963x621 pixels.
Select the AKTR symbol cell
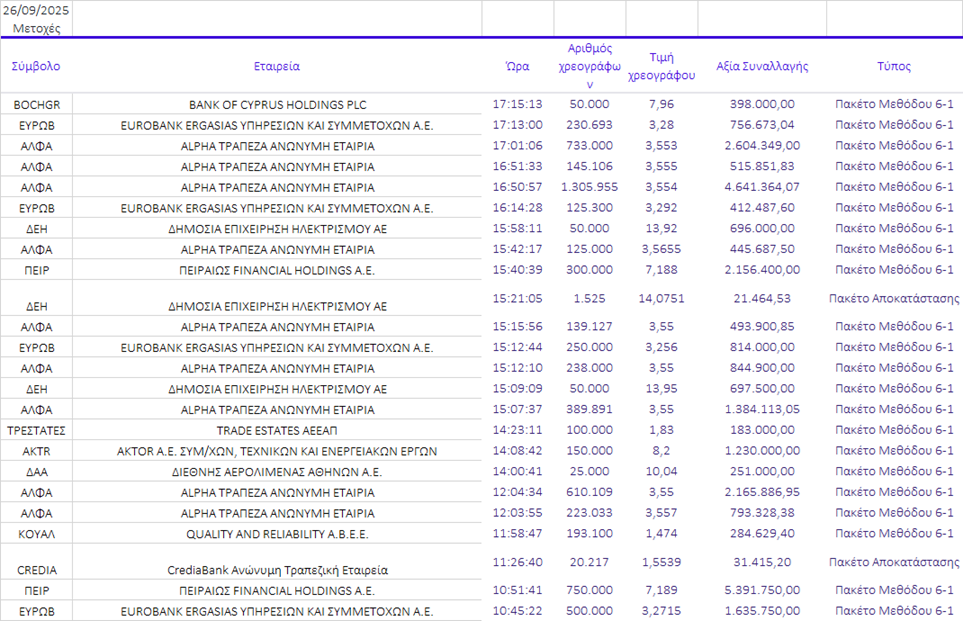(x=36, y=451)
